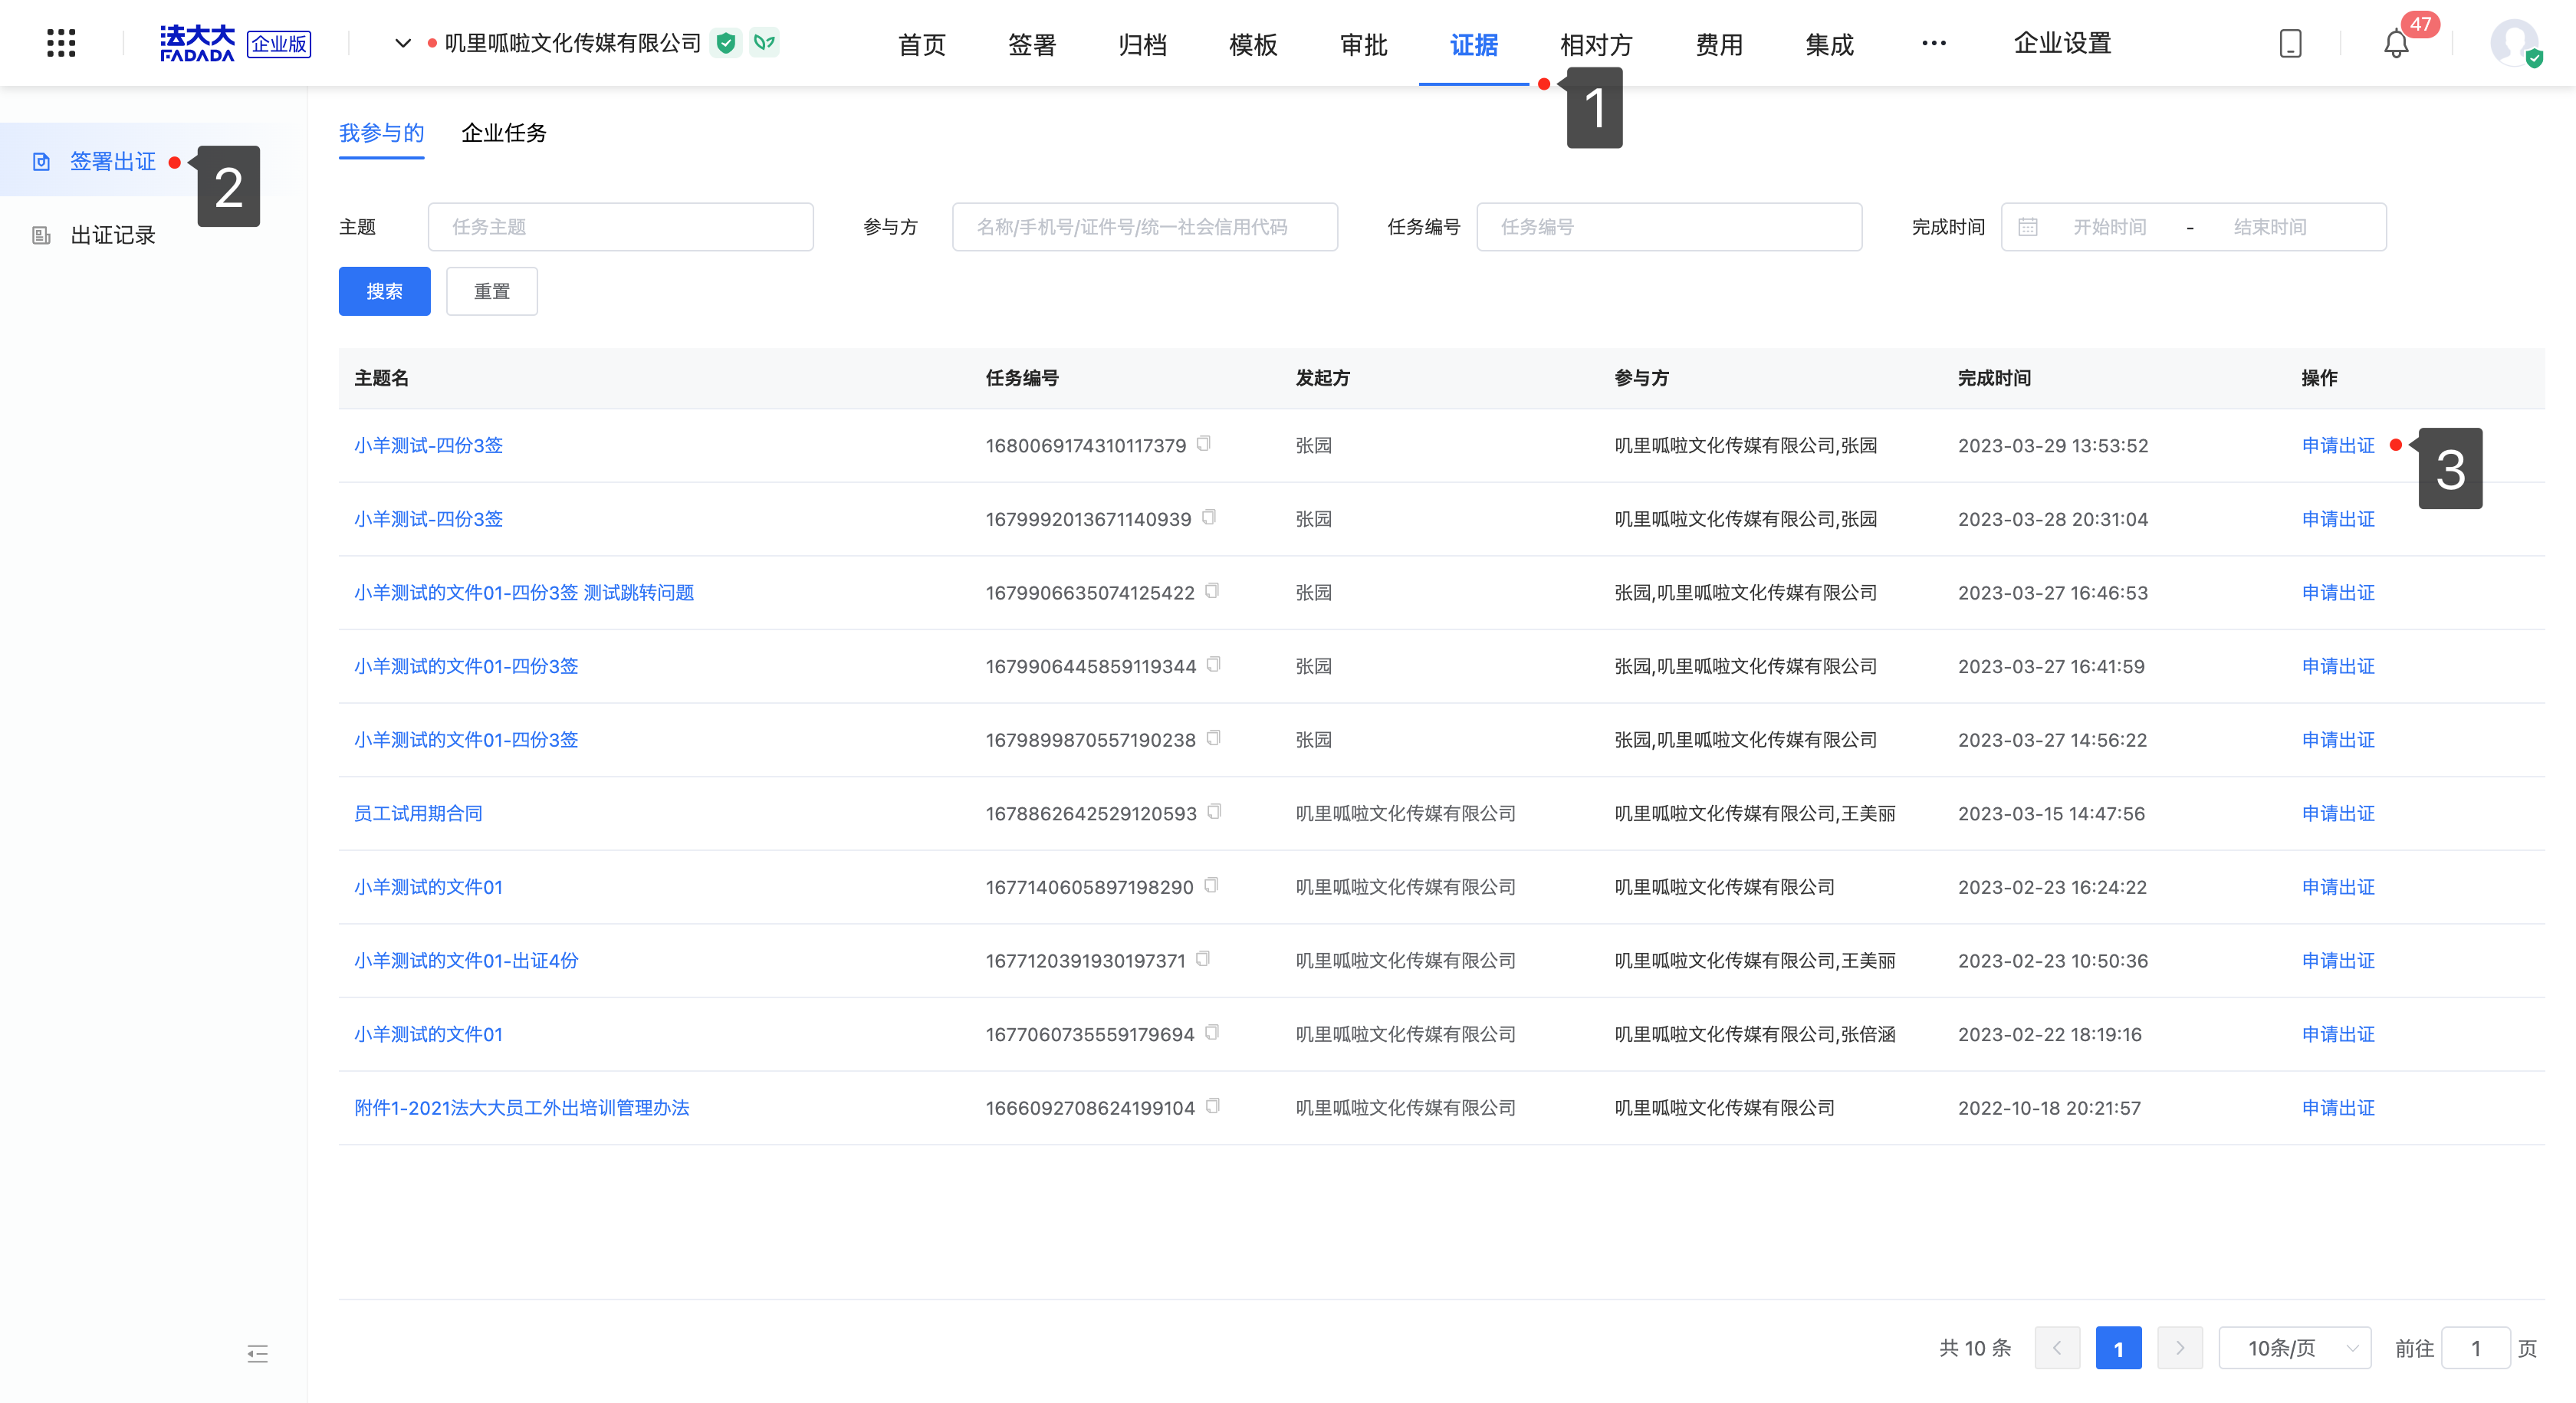Switch to the 企业任务 tab
This screenshot has height=1403, width=2576.
(504, 133)
